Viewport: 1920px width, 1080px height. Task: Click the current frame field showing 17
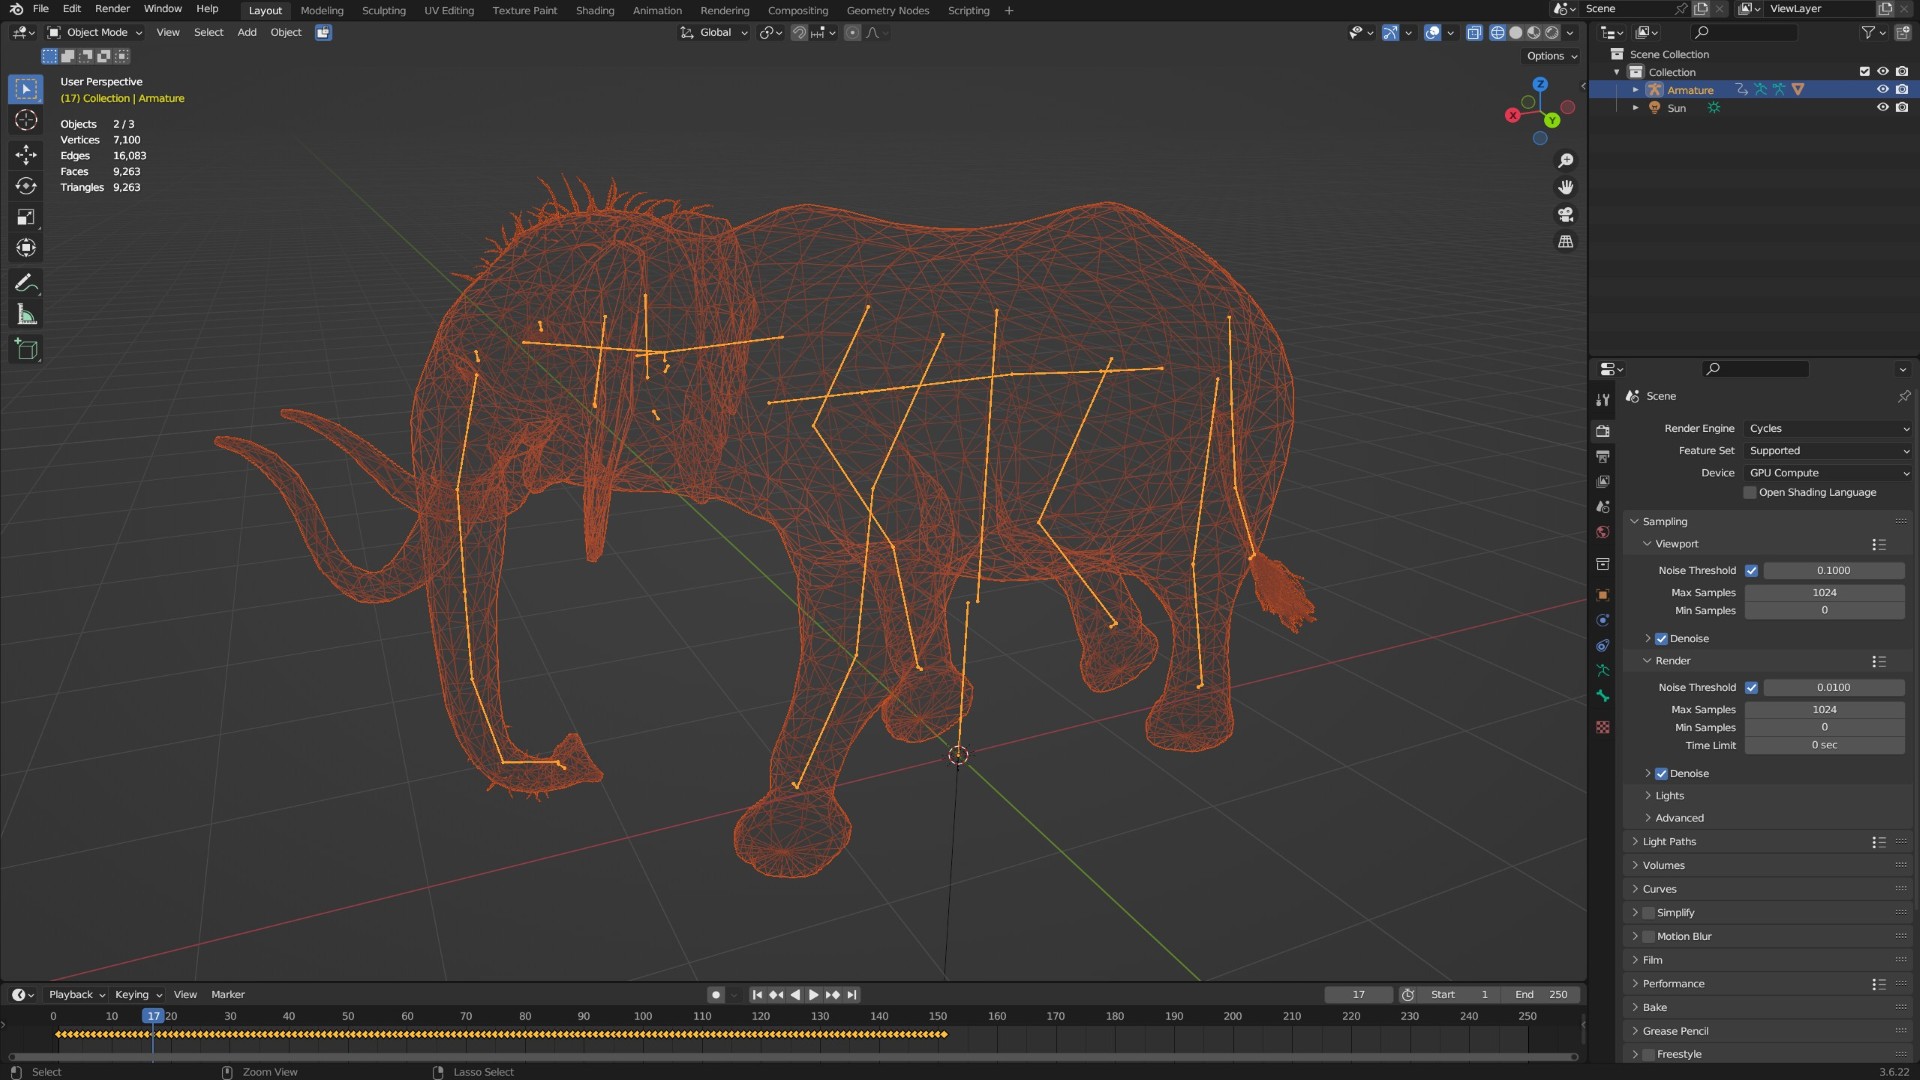(x=1359, y=995)
